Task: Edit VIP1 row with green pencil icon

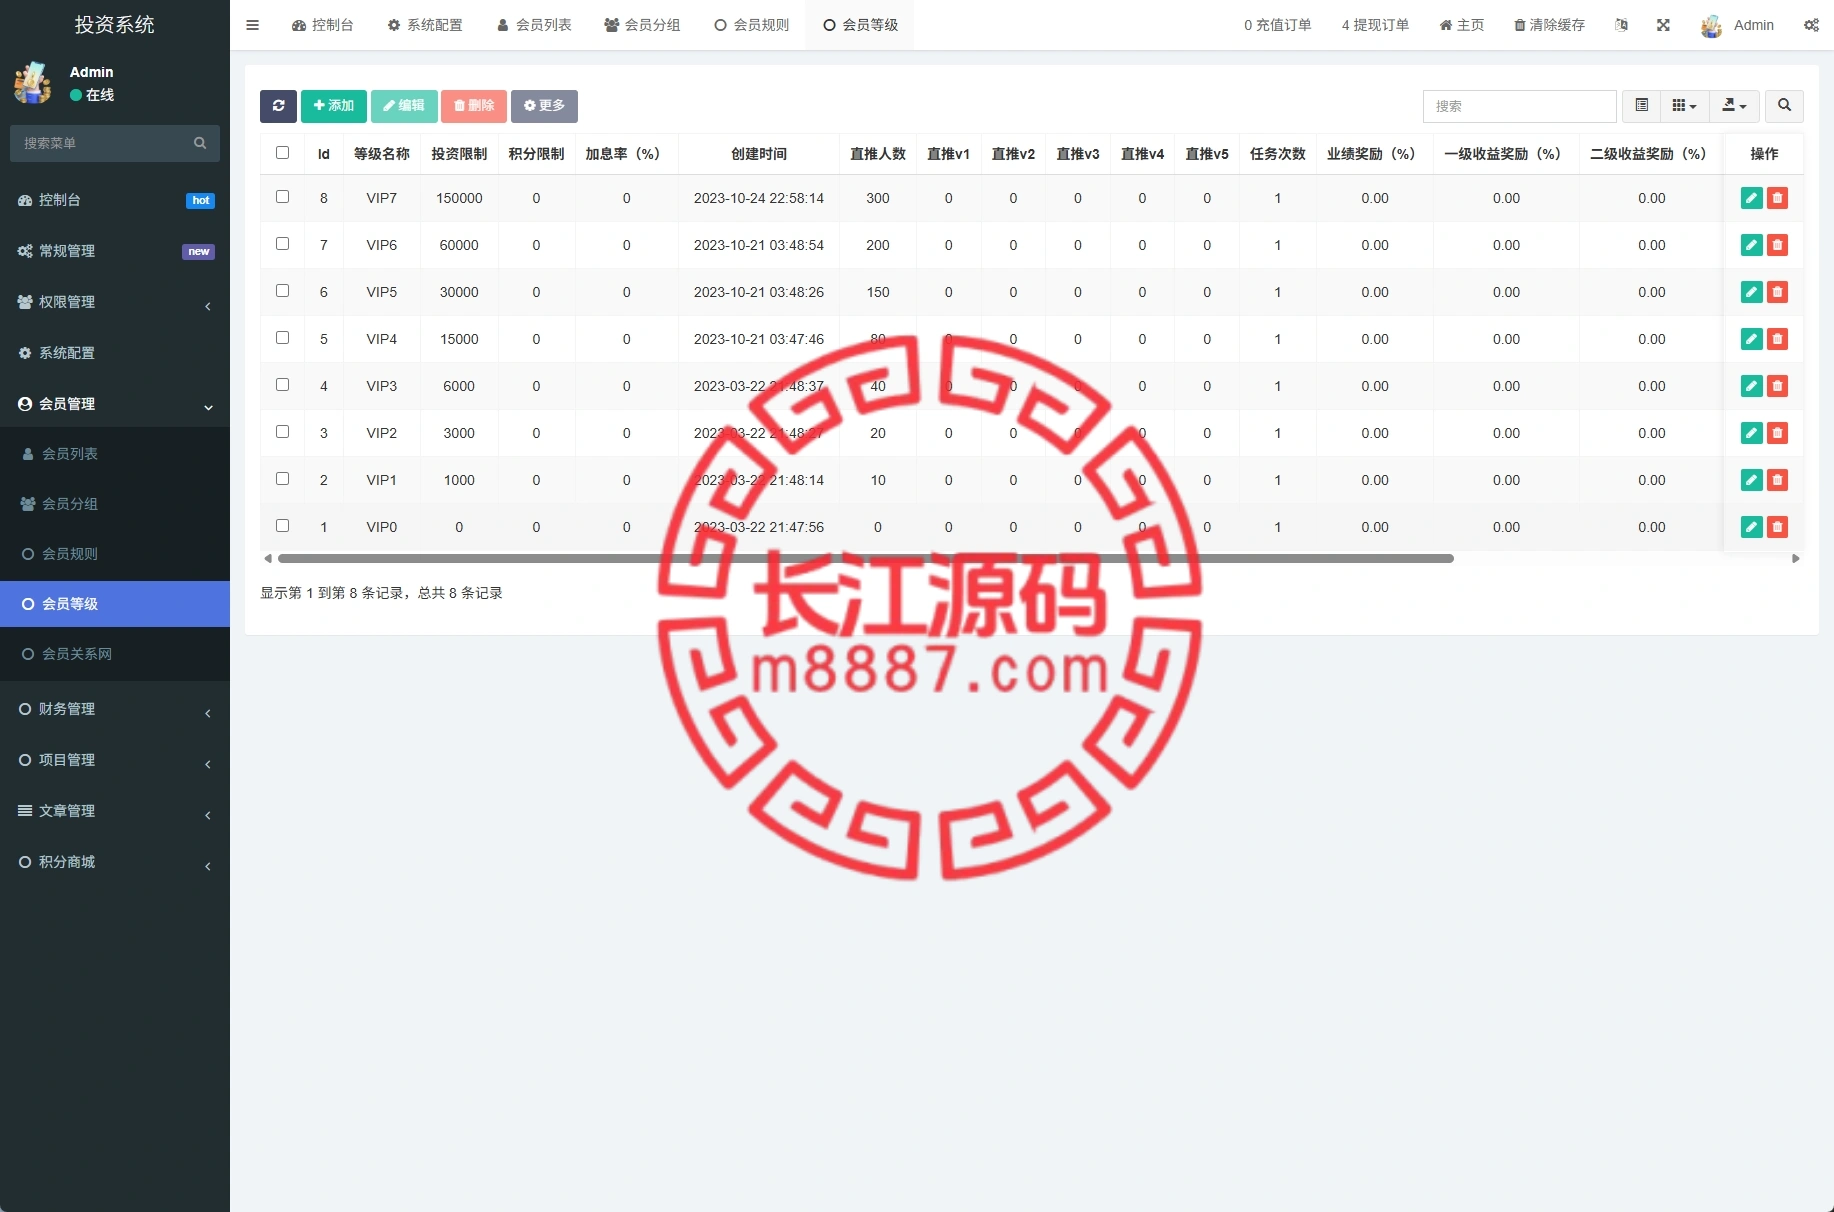Action: [1751, 480]
